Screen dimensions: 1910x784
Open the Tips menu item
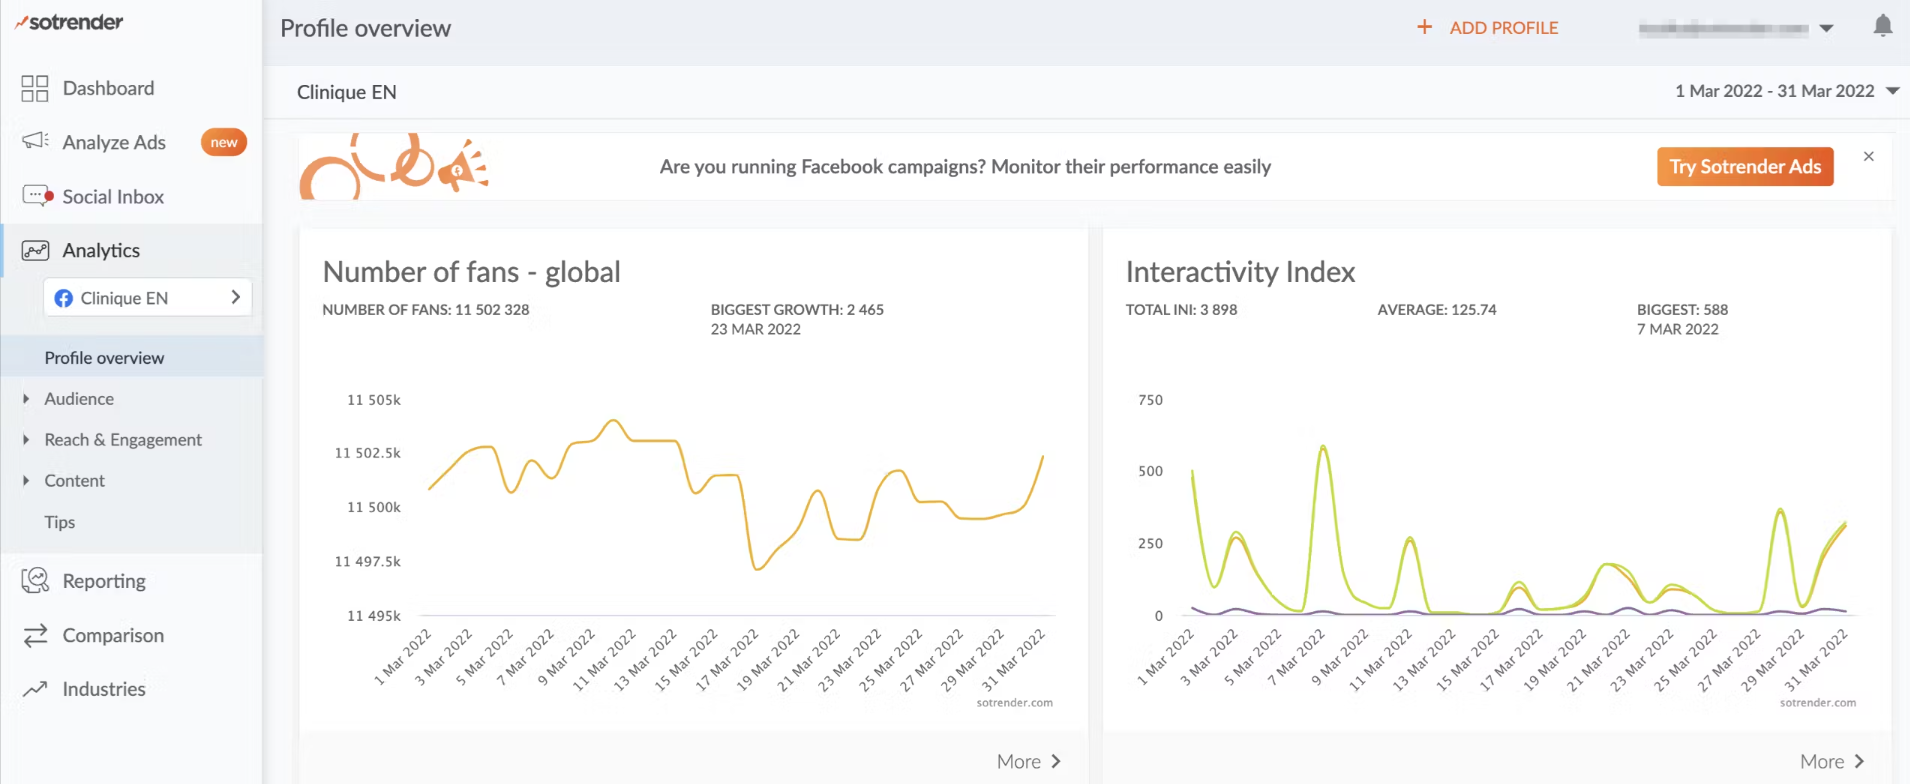[x=60, y=522]
